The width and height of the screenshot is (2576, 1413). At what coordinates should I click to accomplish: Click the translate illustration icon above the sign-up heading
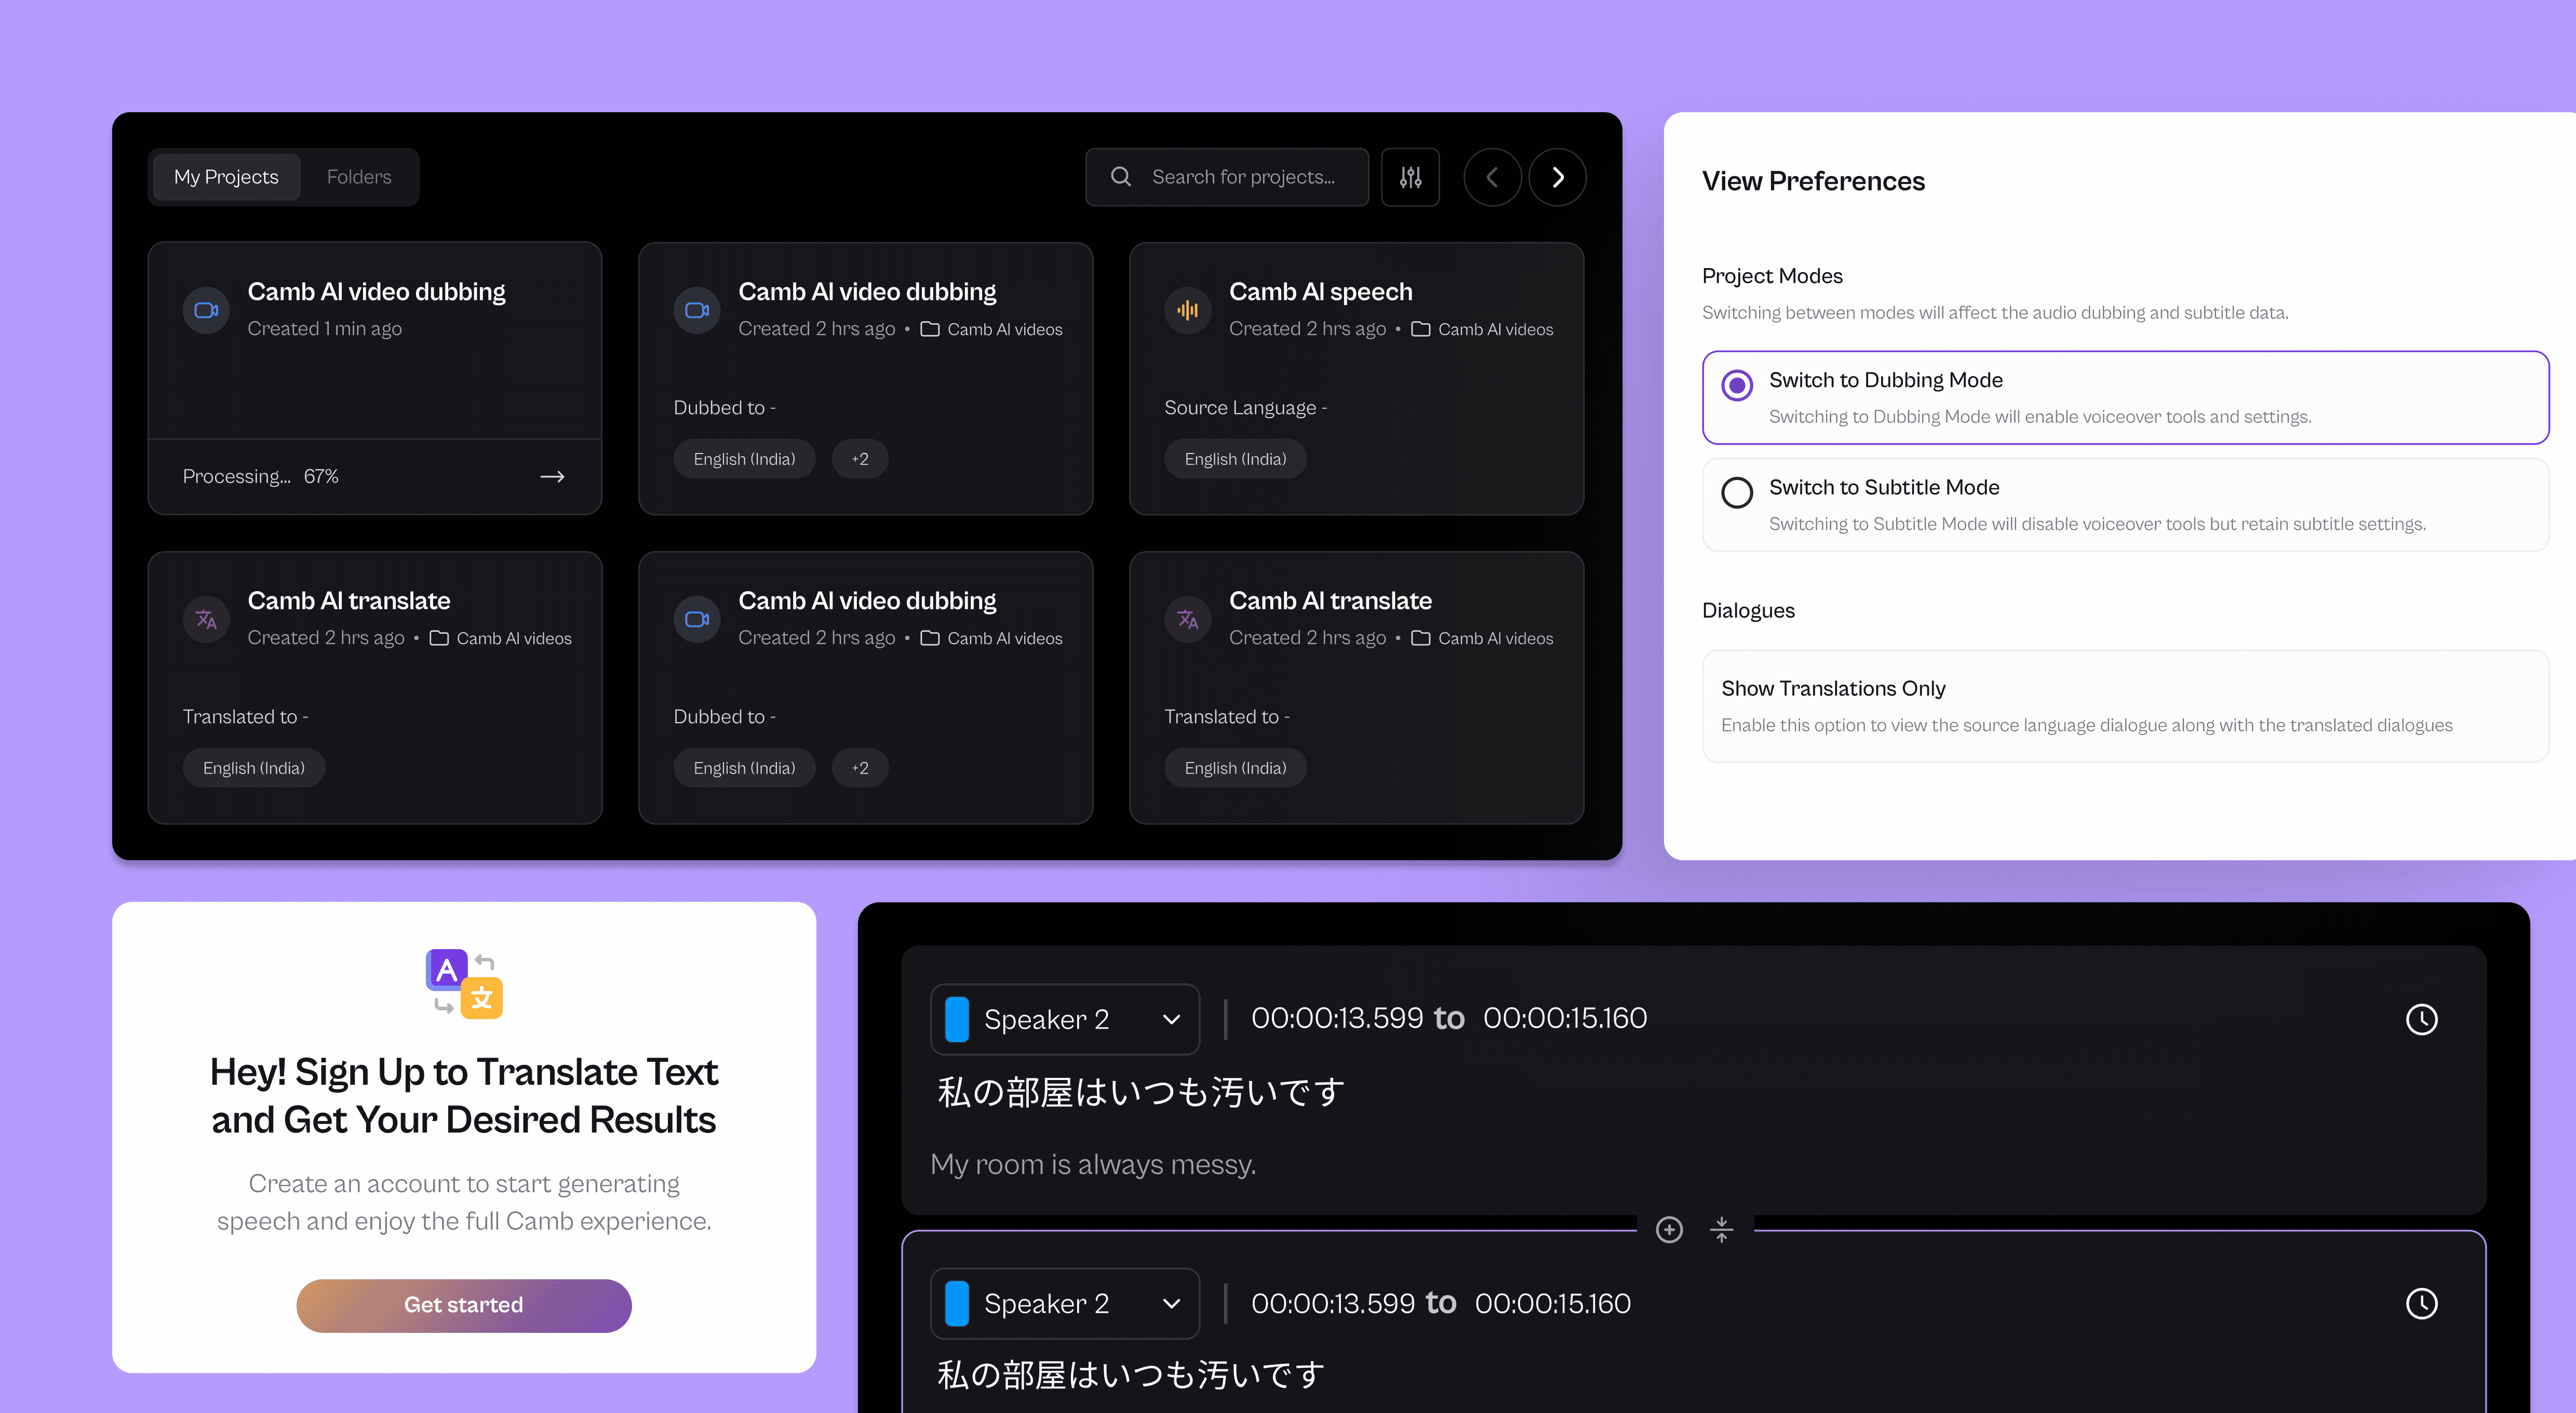tap(464, 983)
